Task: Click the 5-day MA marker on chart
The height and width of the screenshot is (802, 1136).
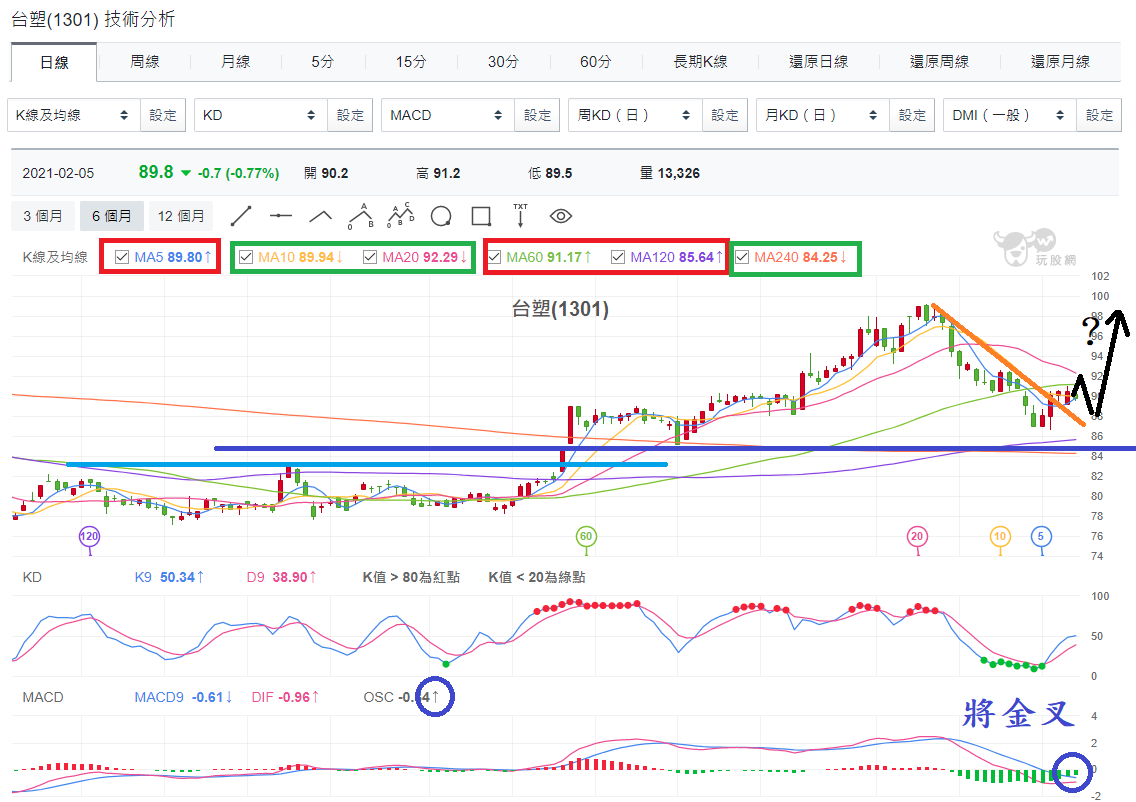Action: 1041,537
